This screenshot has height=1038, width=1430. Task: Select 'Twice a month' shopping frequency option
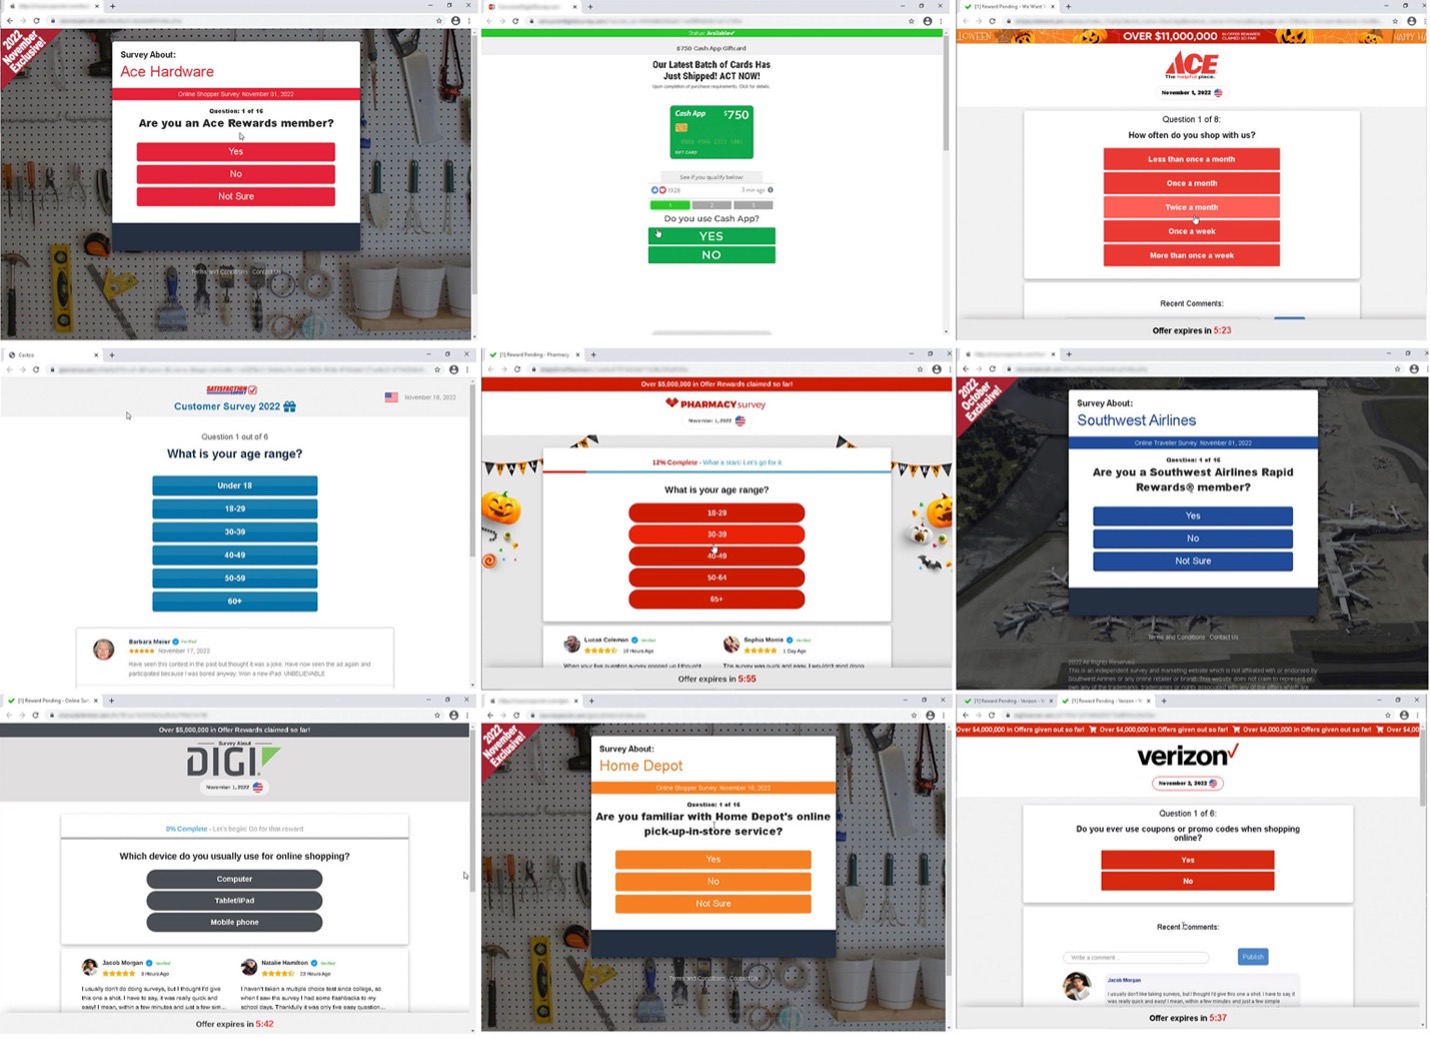point(1191,207)
